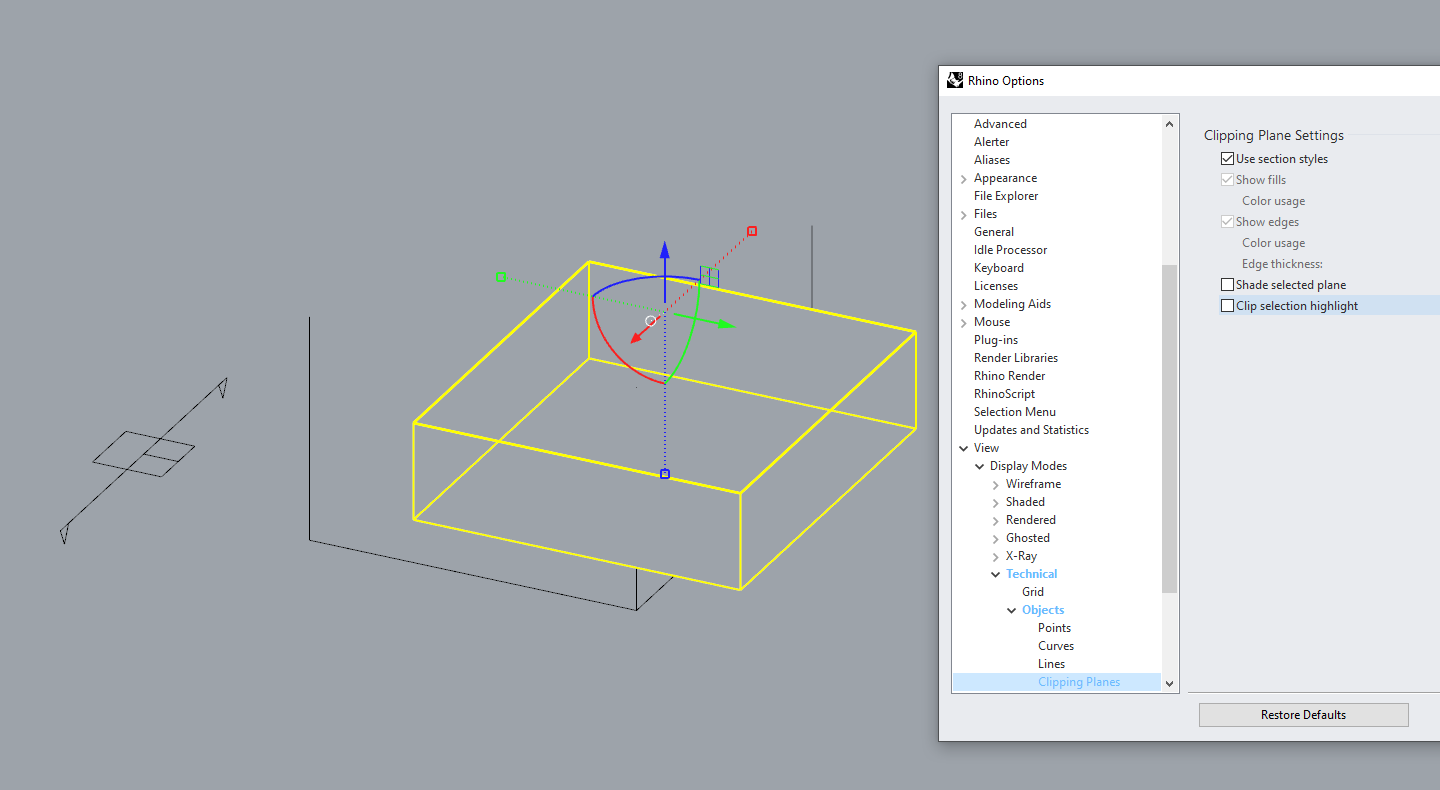Collapse the Objects tree under Technical
The height and width of the screenshot is (790, 1440).
tap(1011, 609)
